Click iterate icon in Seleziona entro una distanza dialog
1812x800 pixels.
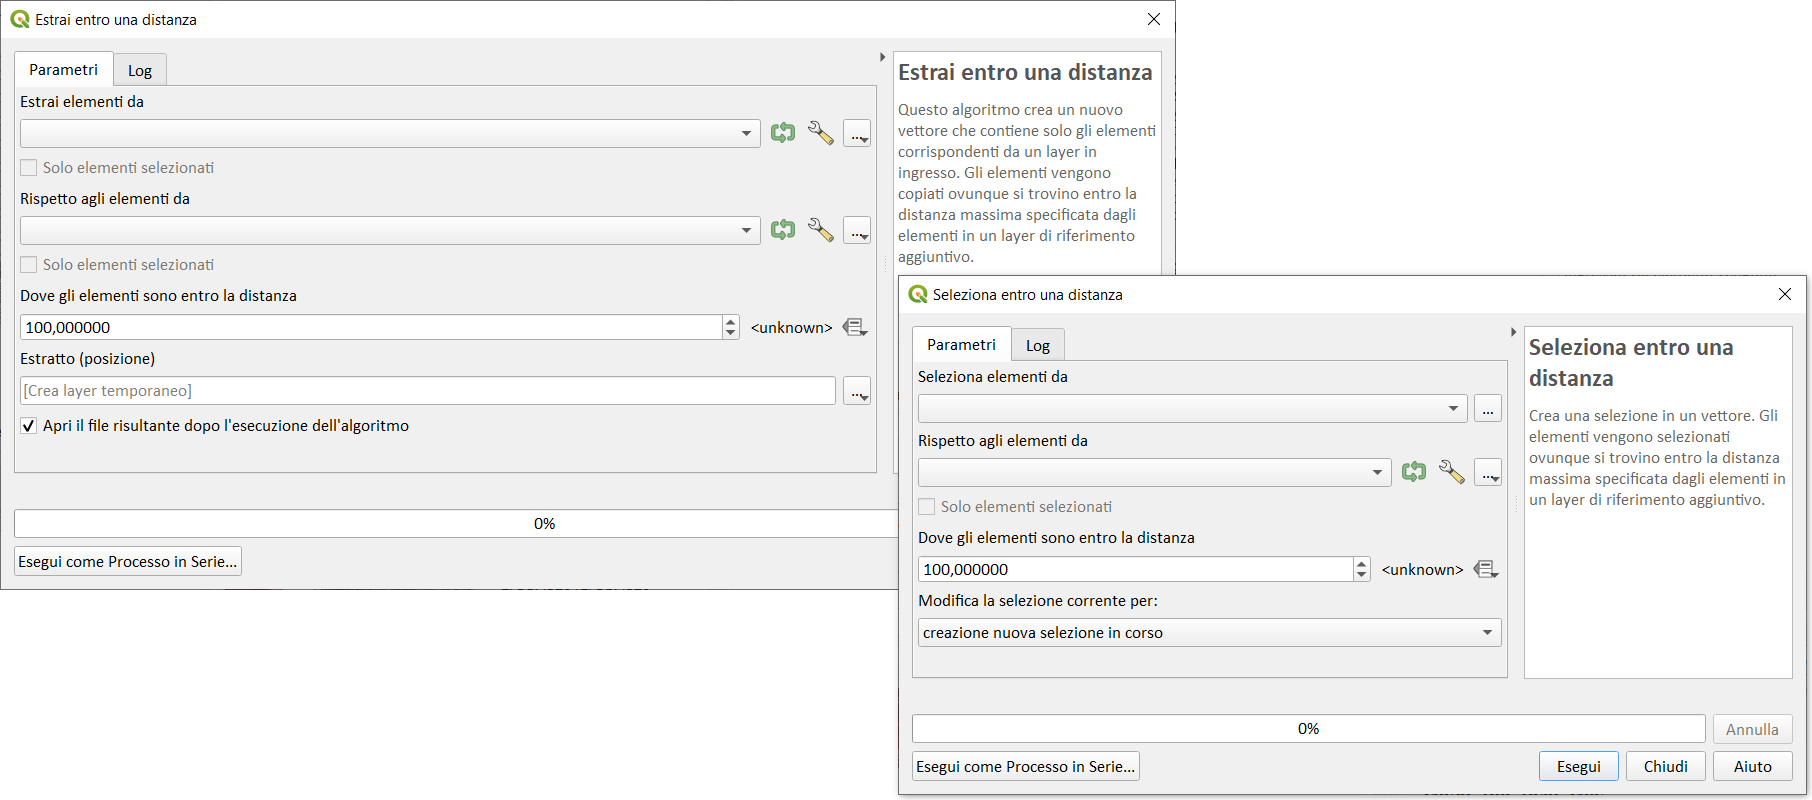(1414, 472)
